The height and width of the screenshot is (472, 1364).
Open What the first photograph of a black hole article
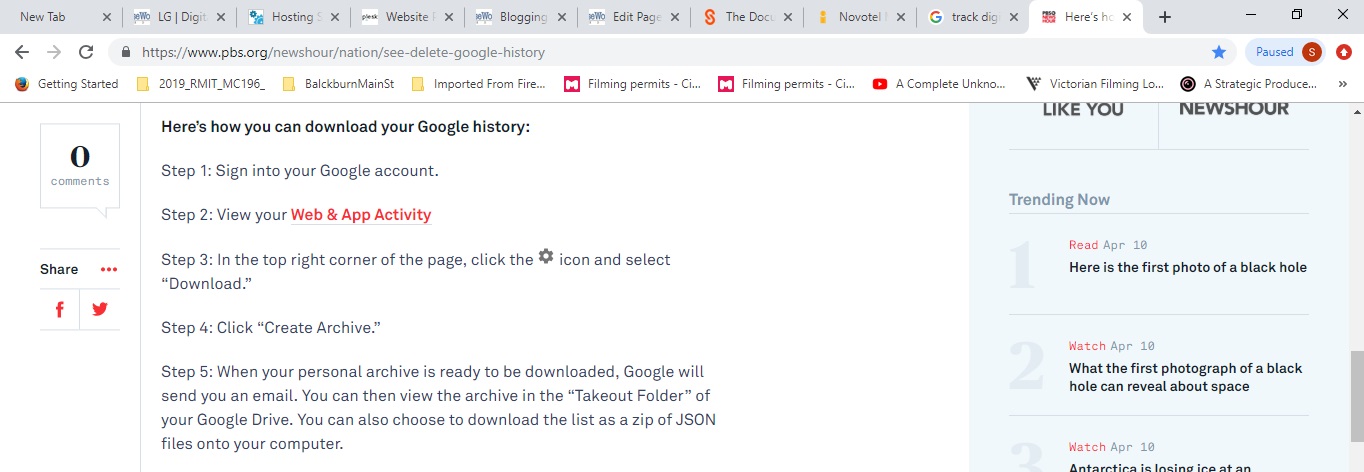click(x=1186, y=377)
